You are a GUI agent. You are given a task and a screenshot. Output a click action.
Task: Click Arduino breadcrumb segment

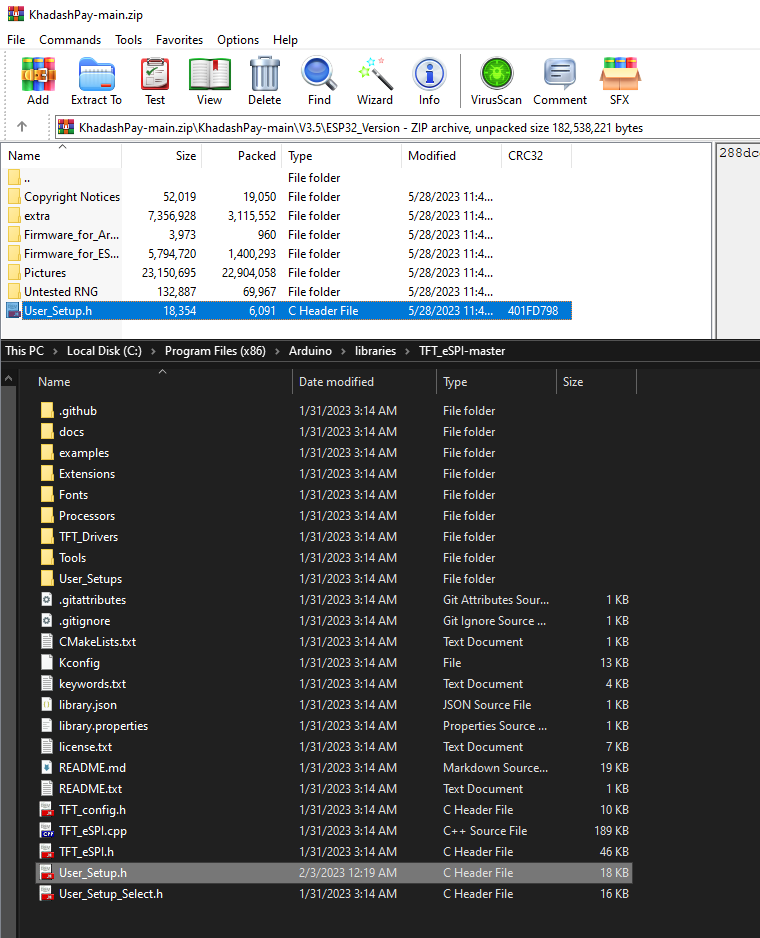(310, 351)
